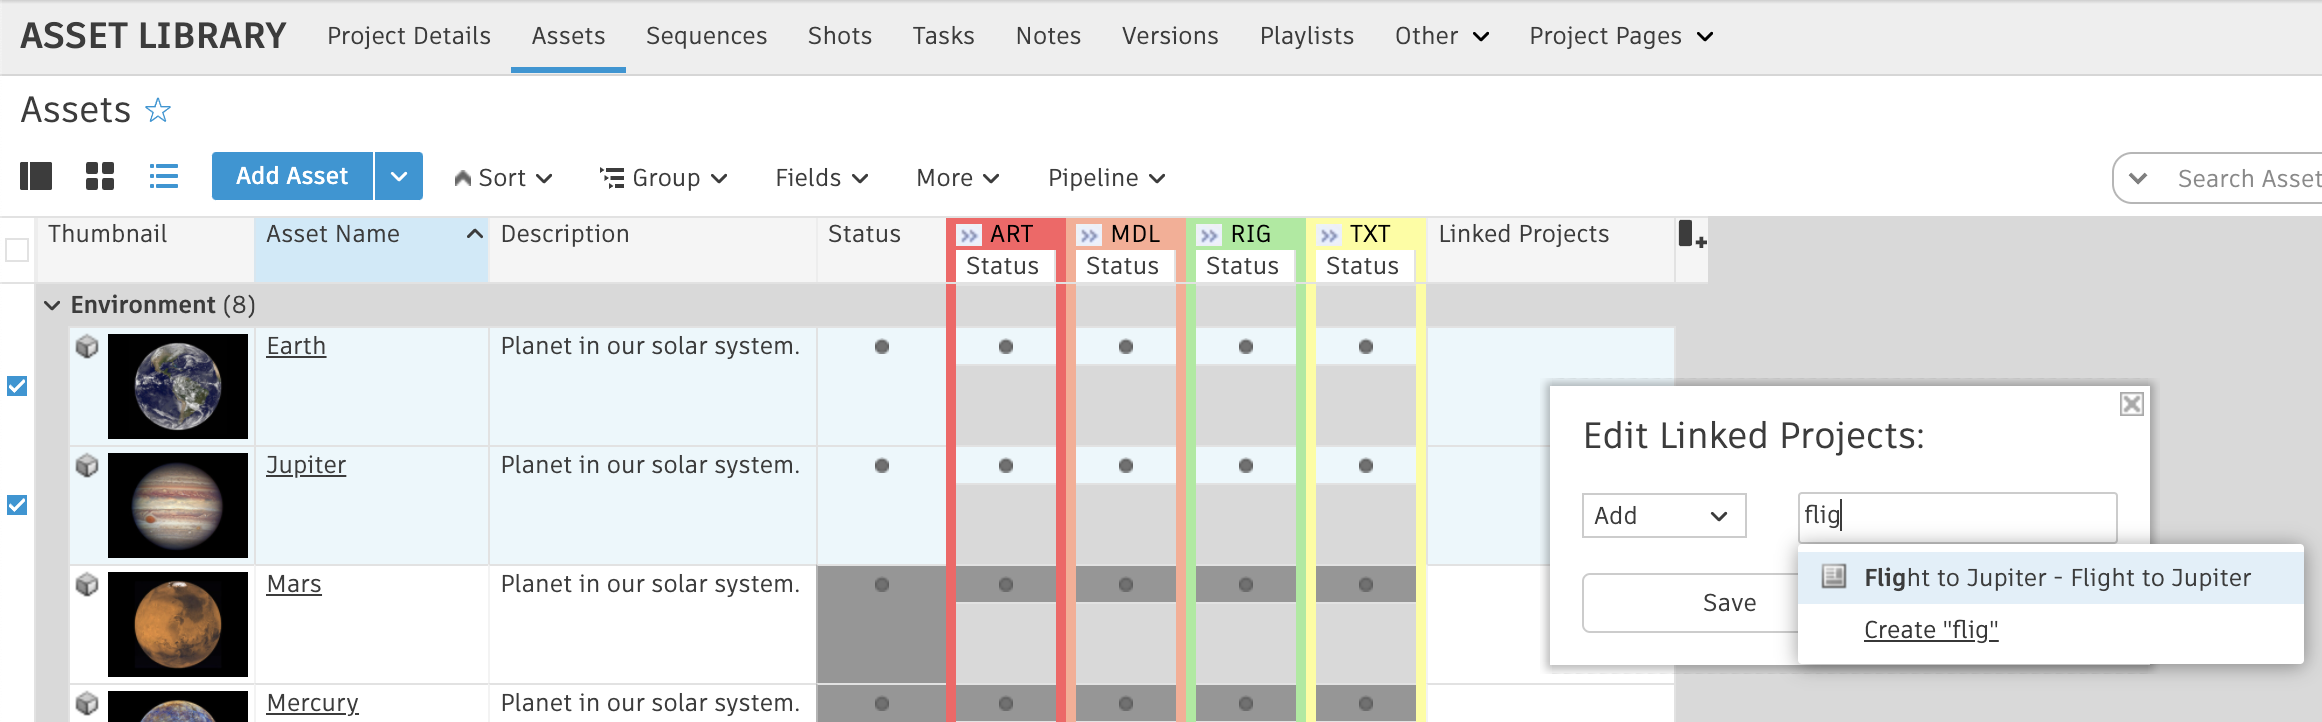Switch to master-detail view icon
The image size is (2322, 722).
[x=36, y=177]
